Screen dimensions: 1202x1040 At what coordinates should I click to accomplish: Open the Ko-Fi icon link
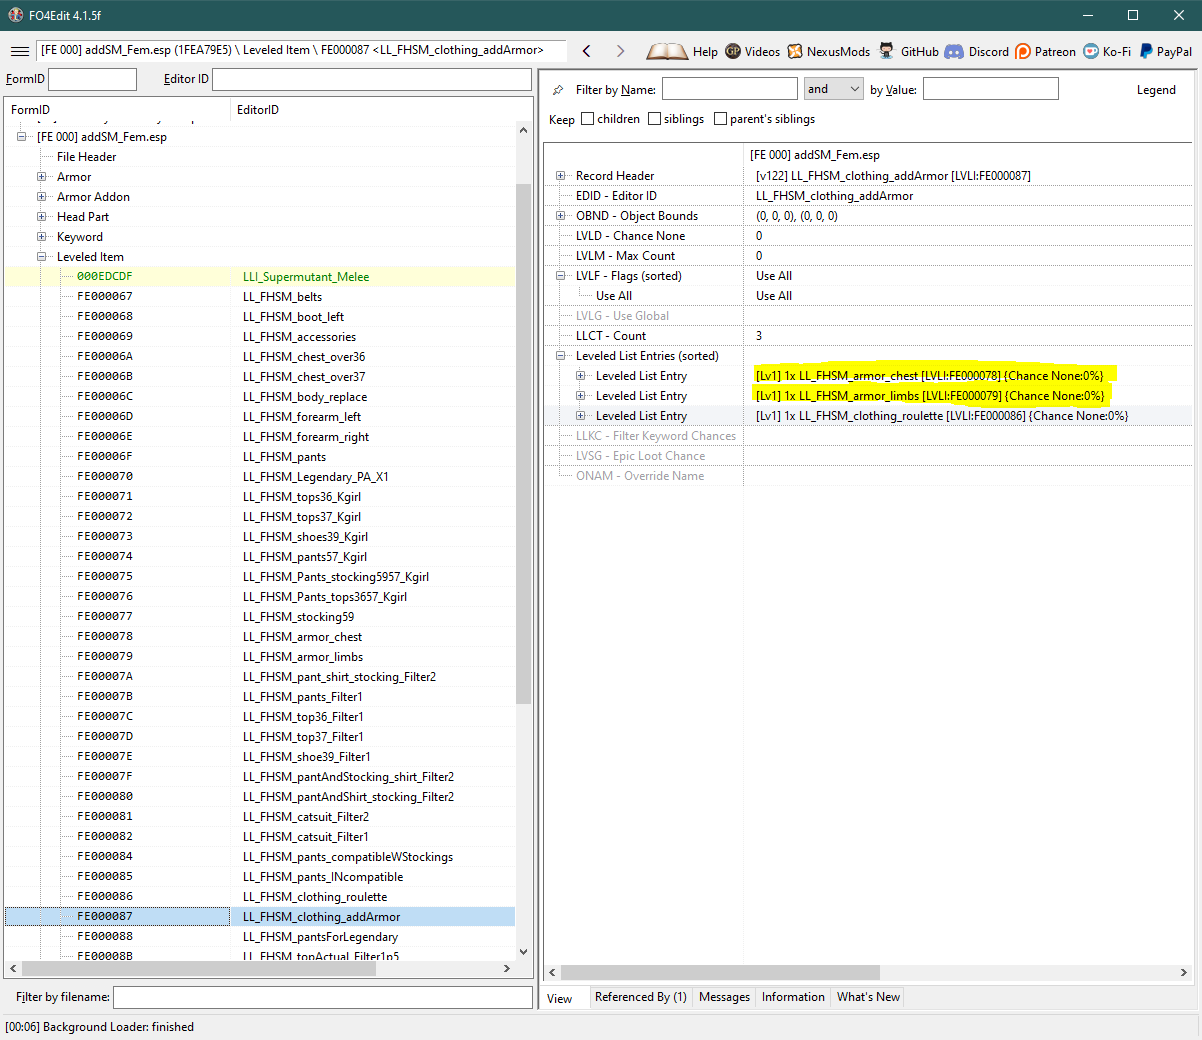(1091, 51)
